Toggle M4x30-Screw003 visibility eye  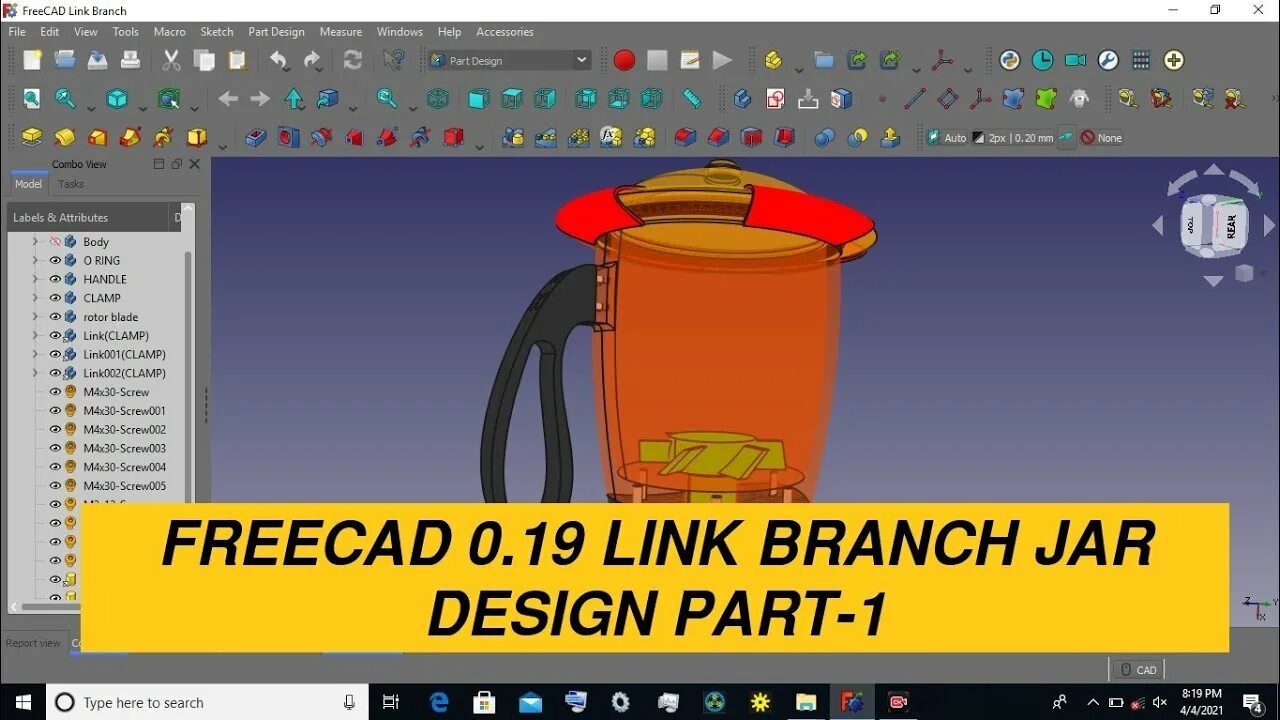[55, 448]
